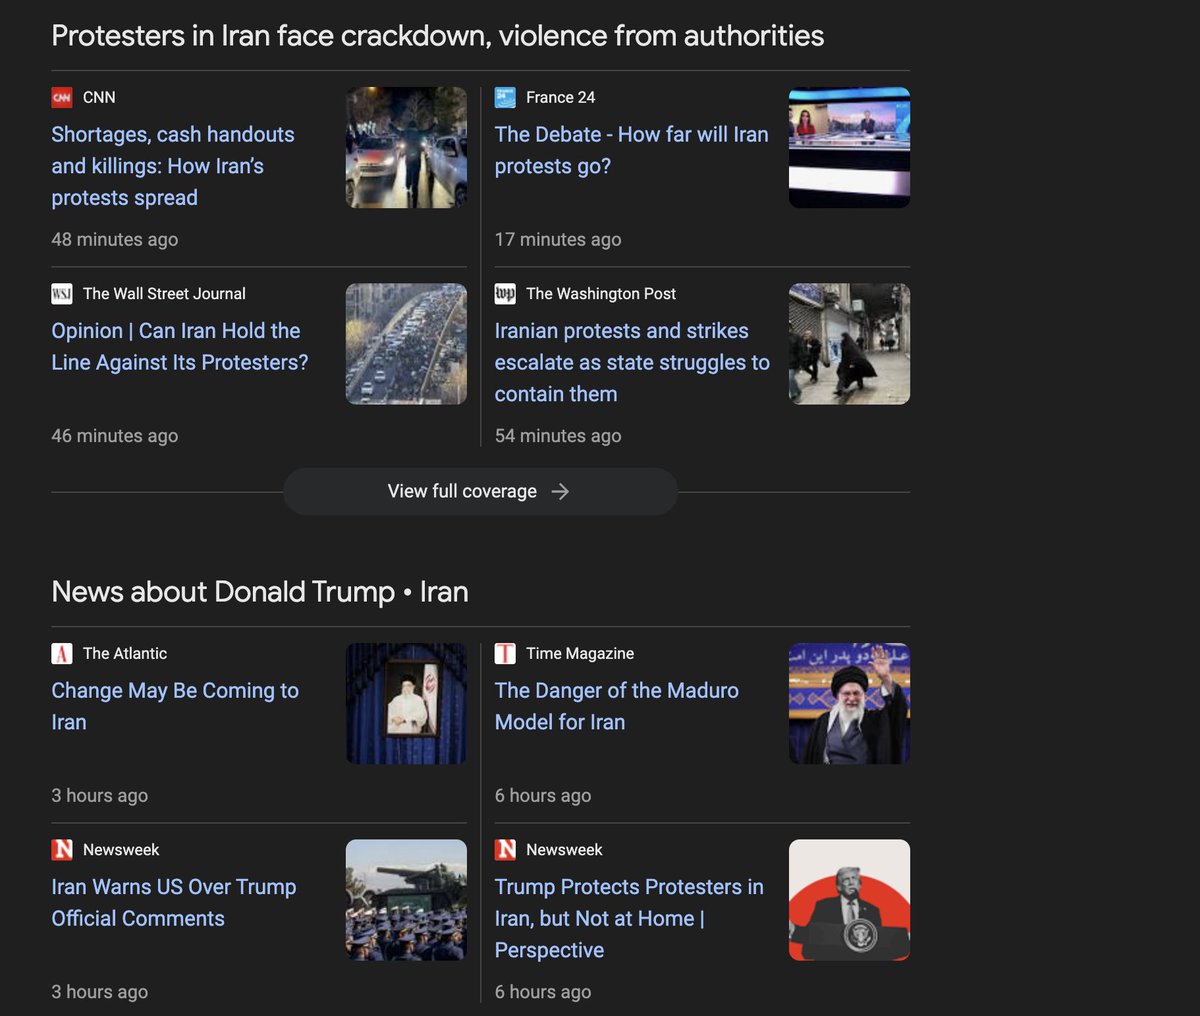Click The Washington Post source name
1200x1016 pixels.
(601, 293)
